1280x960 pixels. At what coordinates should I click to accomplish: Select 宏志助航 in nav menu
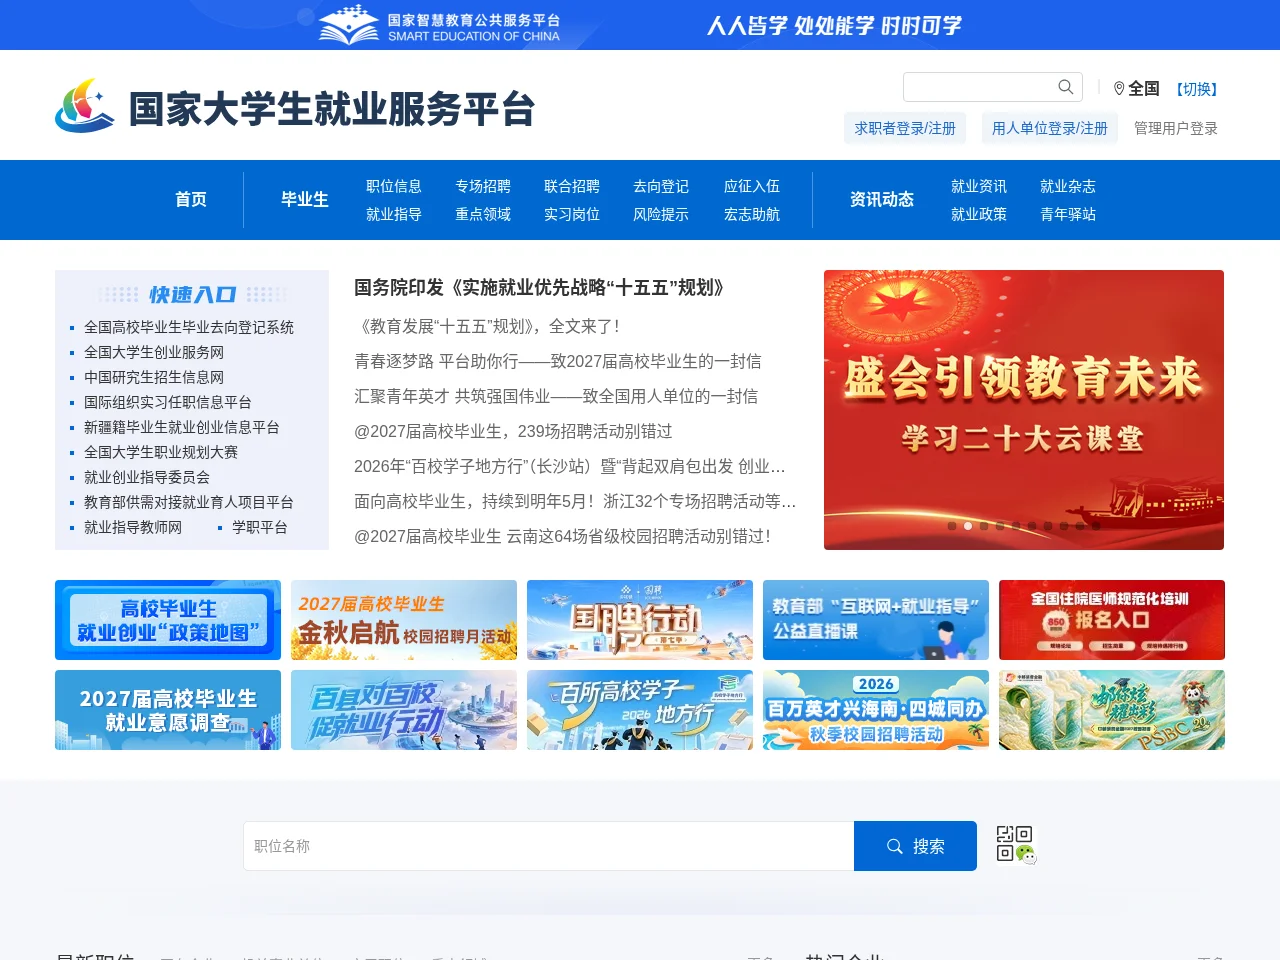point(752,214)
